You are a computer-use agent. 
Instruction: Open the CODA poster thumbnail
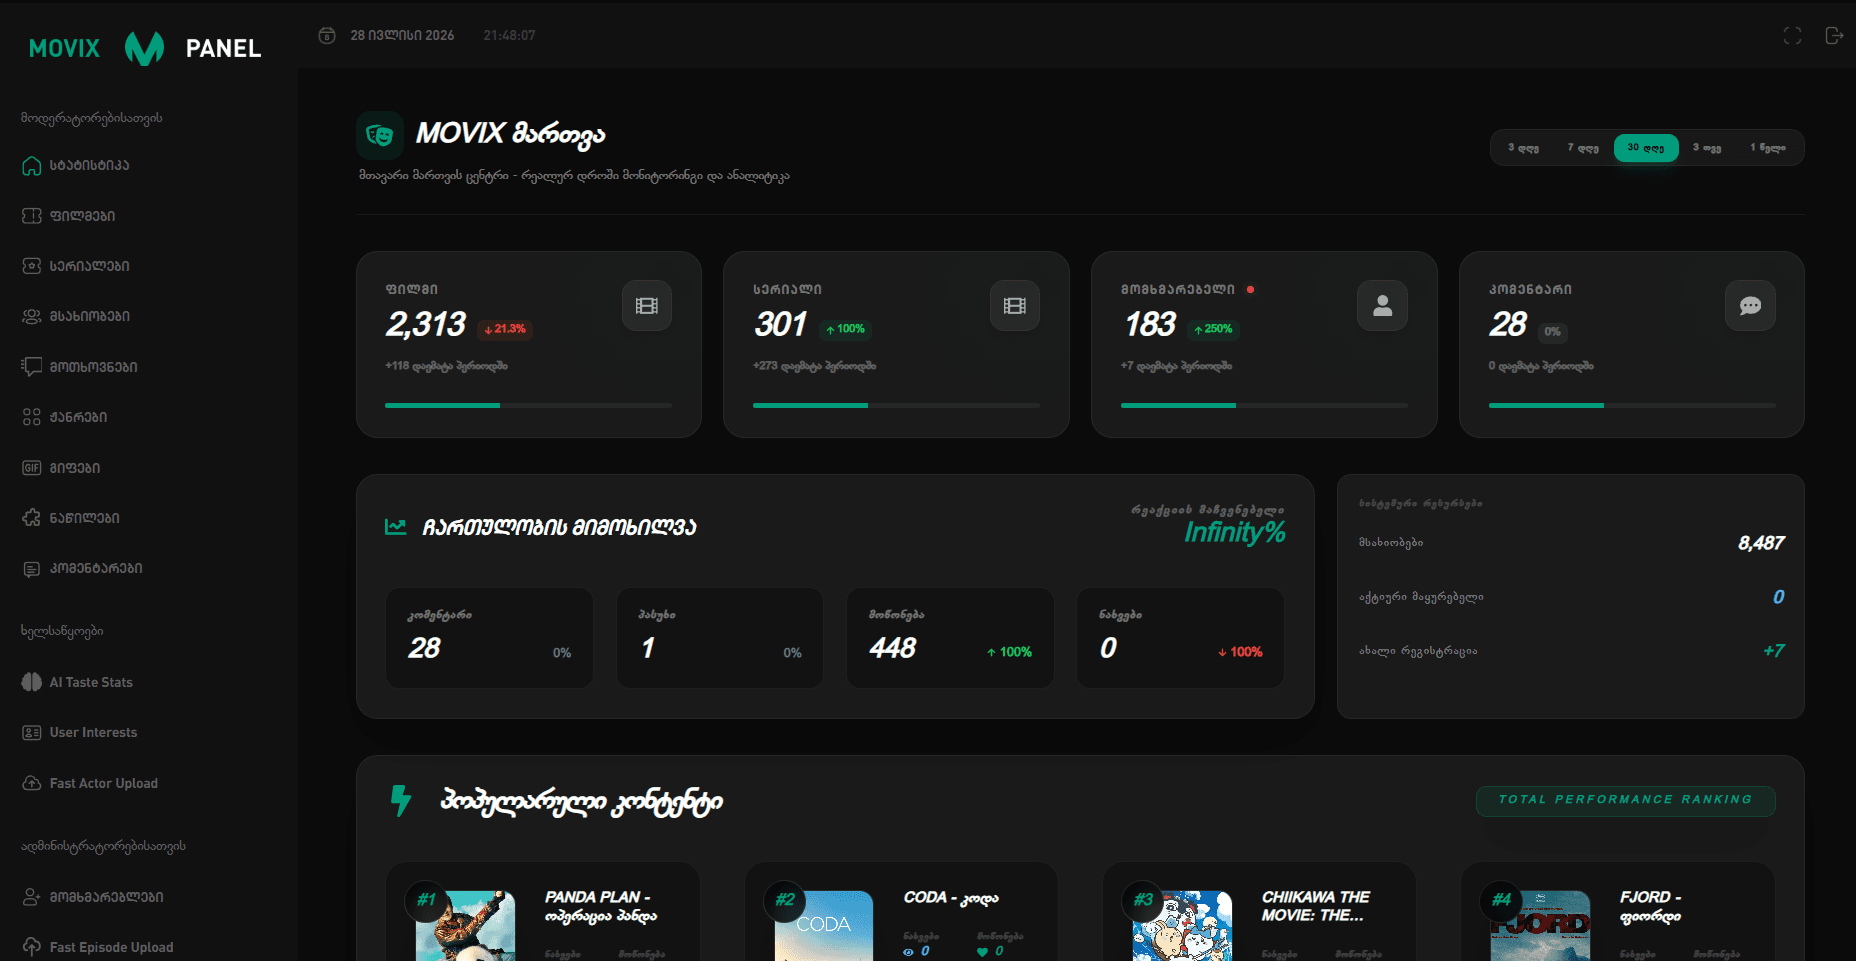[x=824, y=926]
